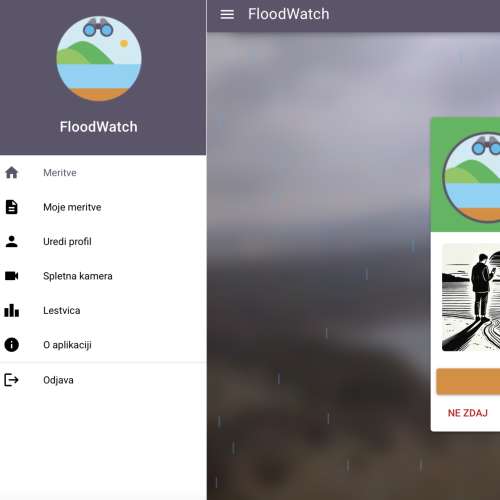Click the FloodWatch logo in drawer header
The height and width of the screenshot is (500, 500).
pos(99,59)
